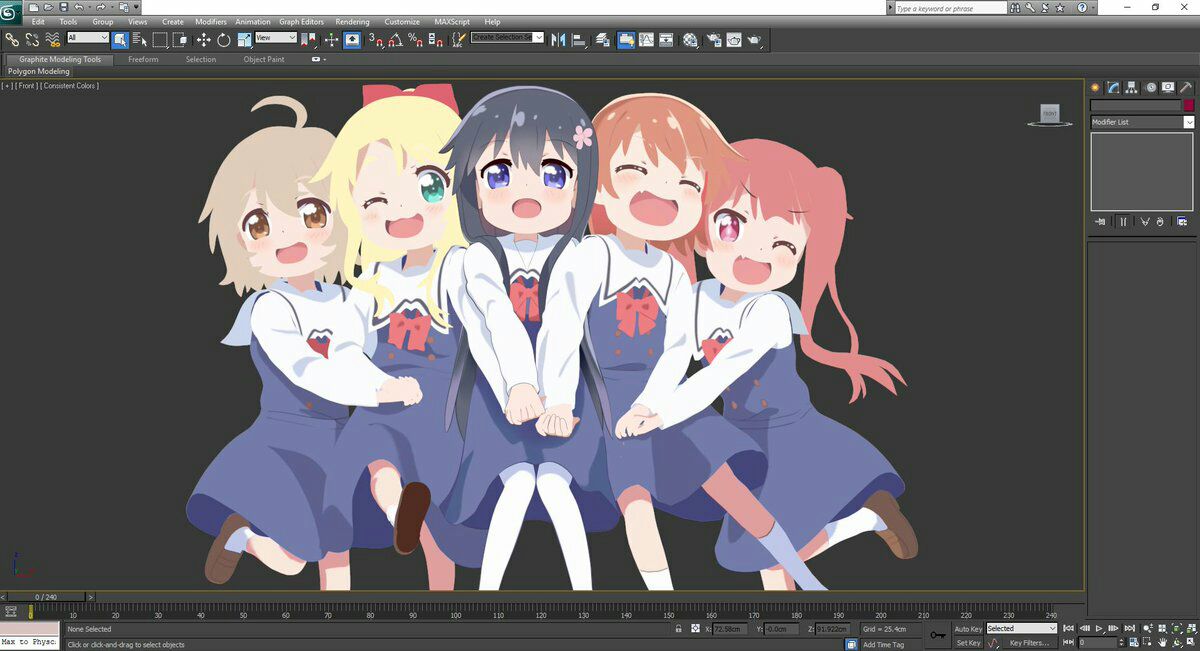This screenshot has width=1200, height=651.
Task: Choose the Rectangular Selection Region tool
Action: click(x=160, y=40)
